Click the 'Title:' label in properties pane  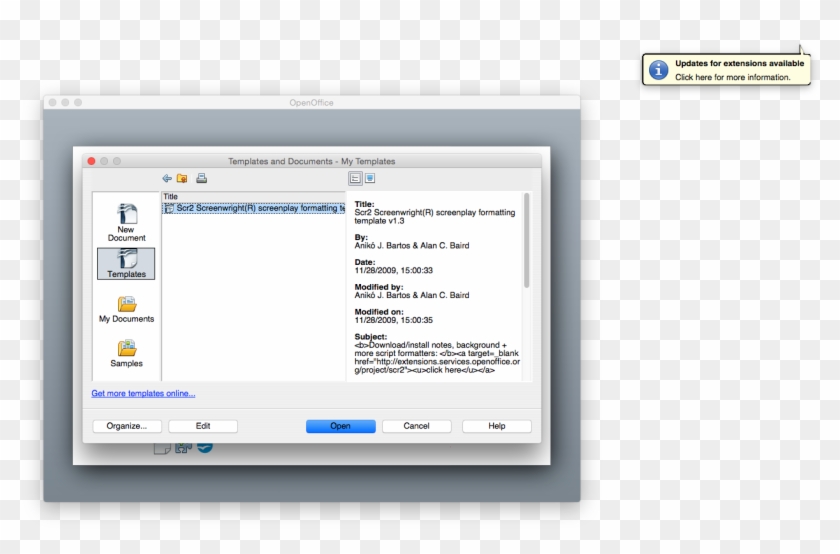(364, 204)
